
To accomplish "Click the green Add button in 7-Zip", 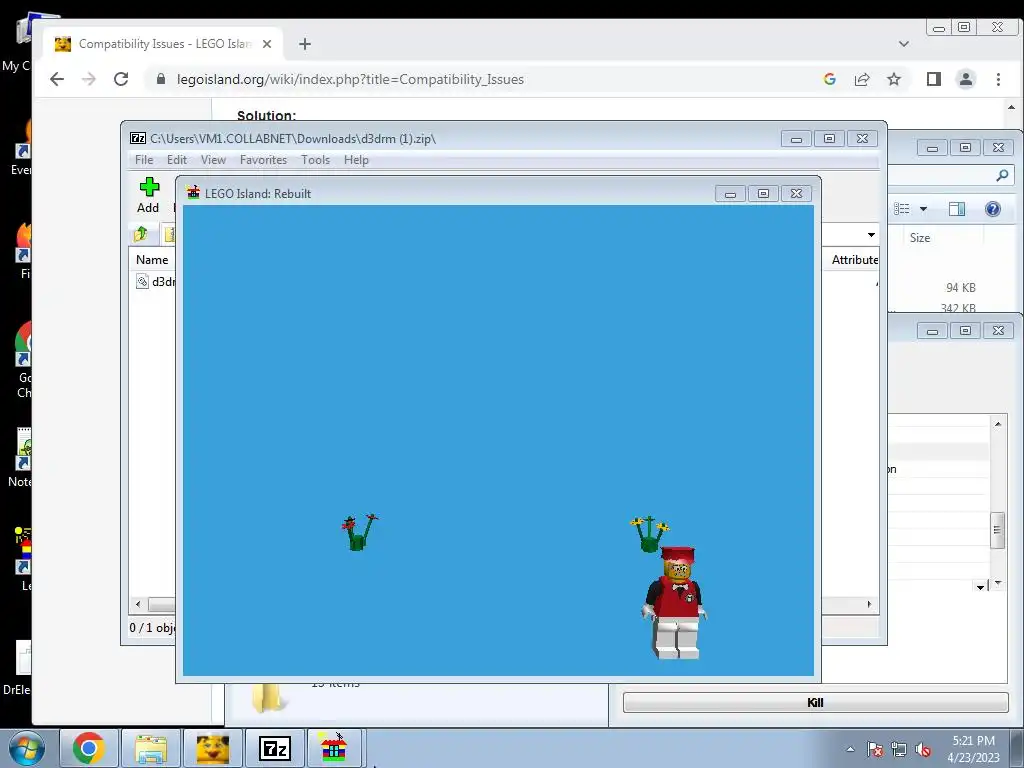I will click(x=148, y=195).
